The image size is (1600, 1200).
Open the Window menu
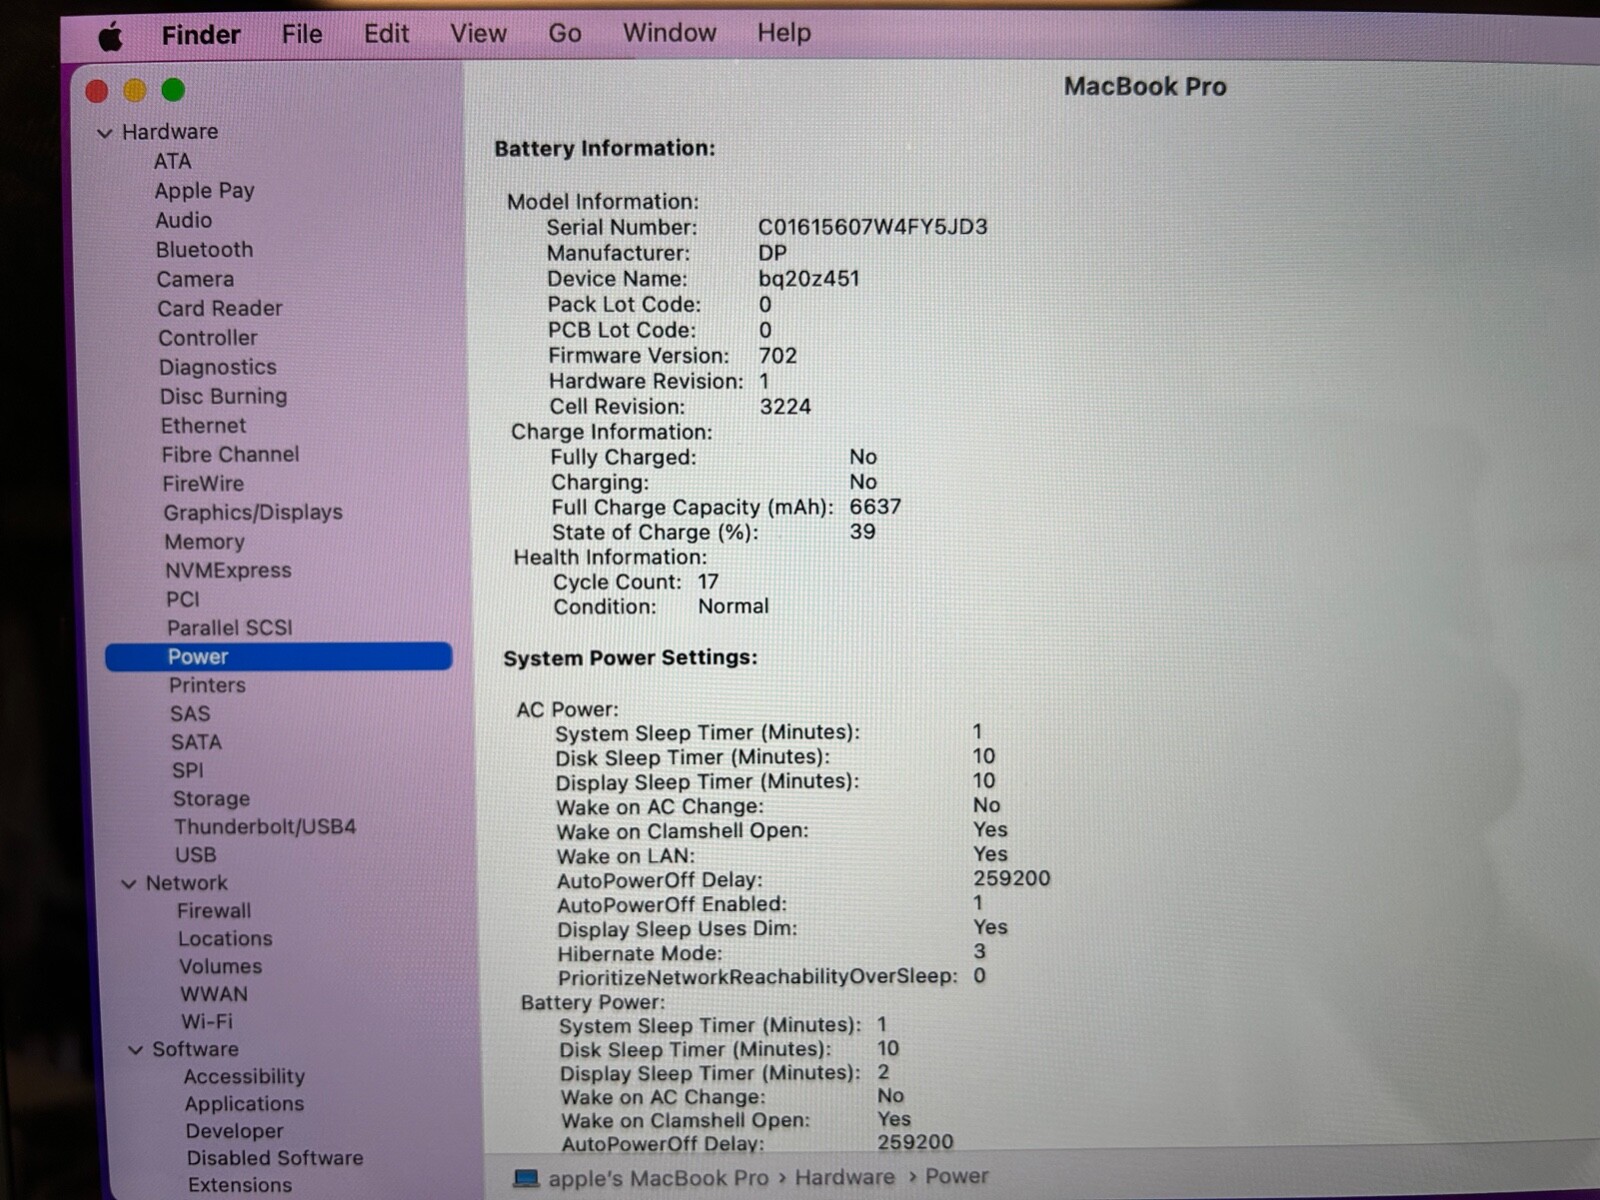pos(669,33)
